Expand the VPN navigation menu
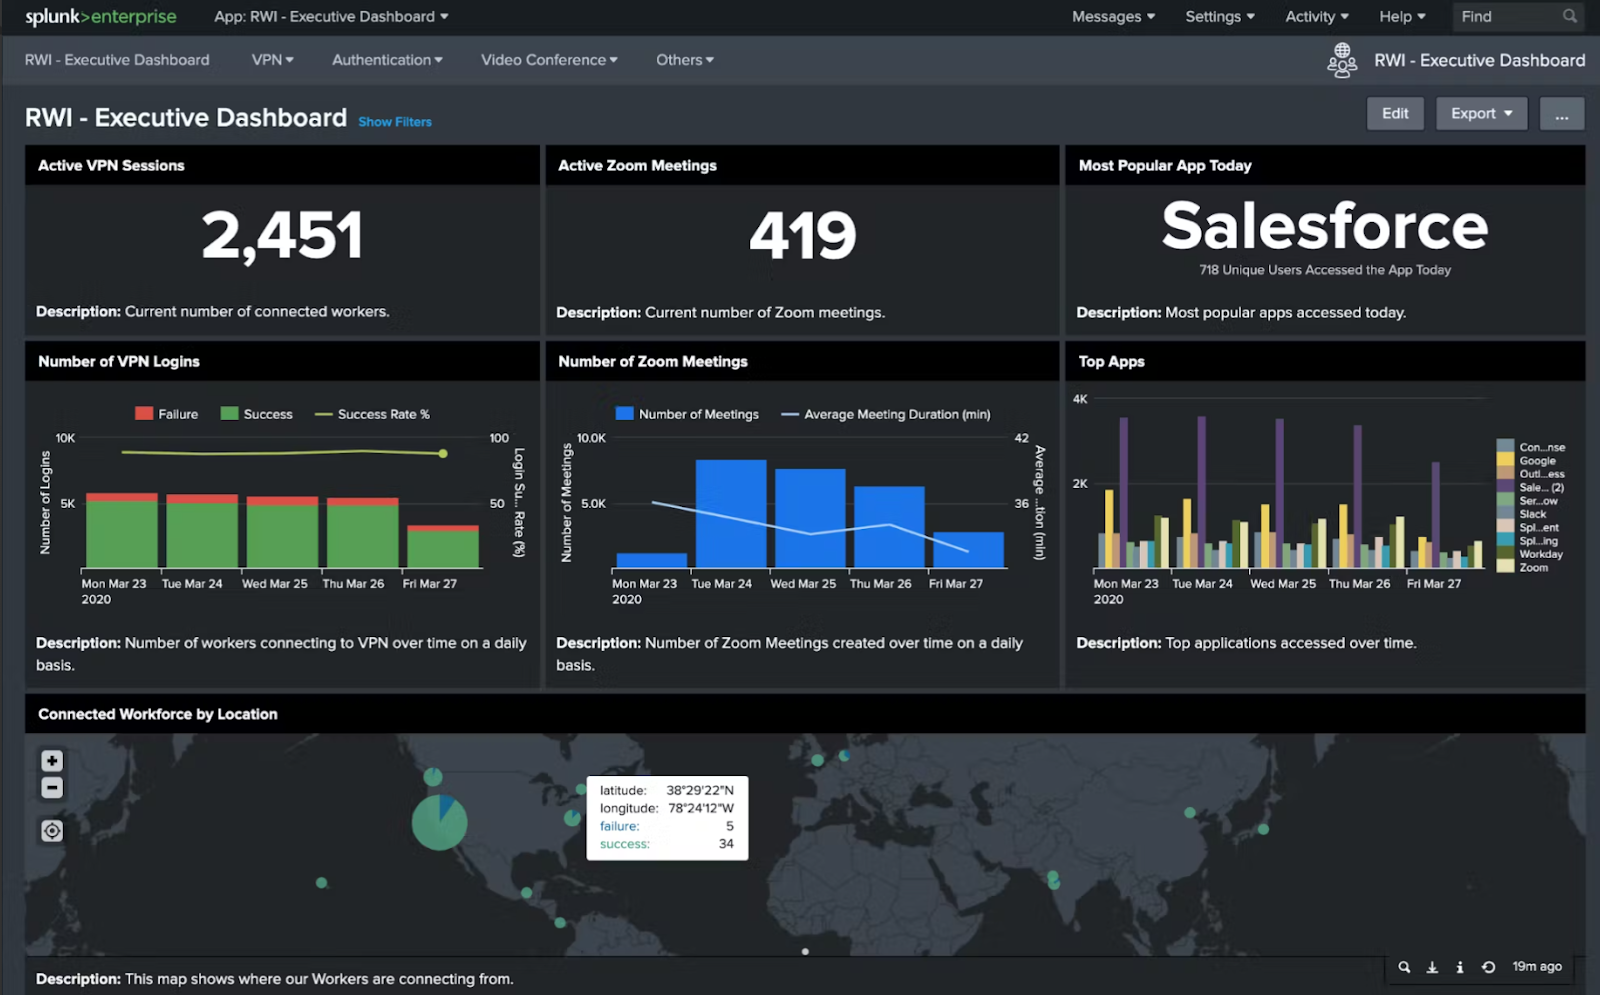 tap(272, 60)
